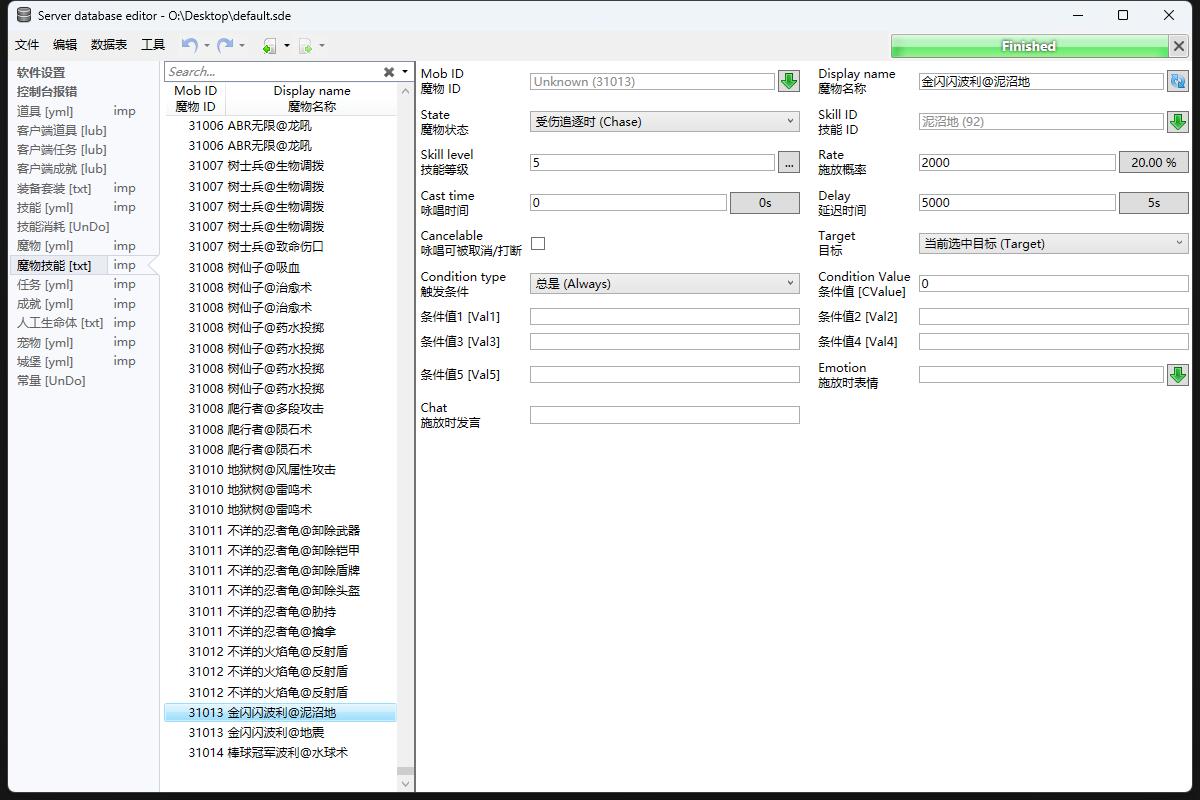Click the refresh icon beside Display name
Screen dimensions: 1200x800
[x=1177, y=82]
